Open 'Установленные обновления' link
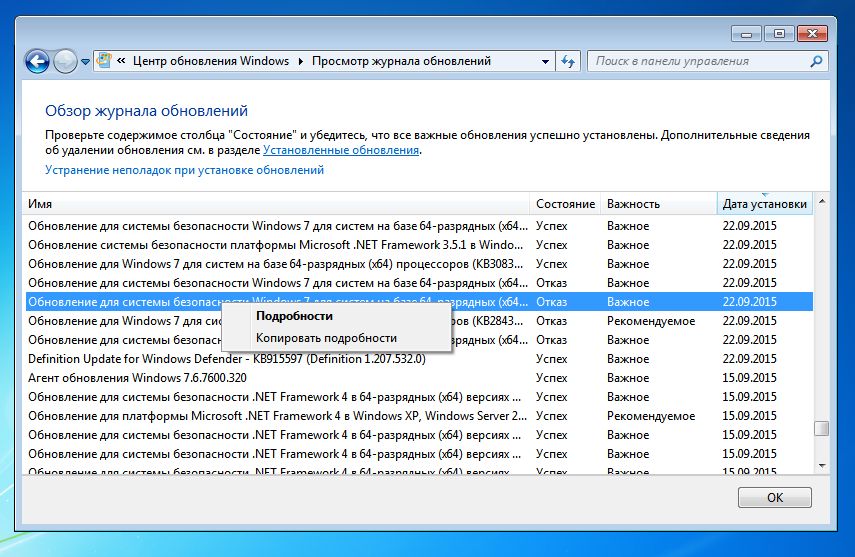This screenshot has width=855, height=557. click(341, 150)
